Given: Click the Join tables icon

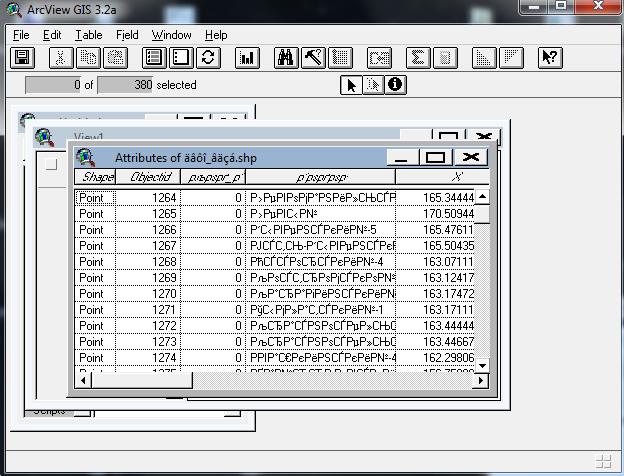Looking at the screenshot, I should [x=379, y=58].
